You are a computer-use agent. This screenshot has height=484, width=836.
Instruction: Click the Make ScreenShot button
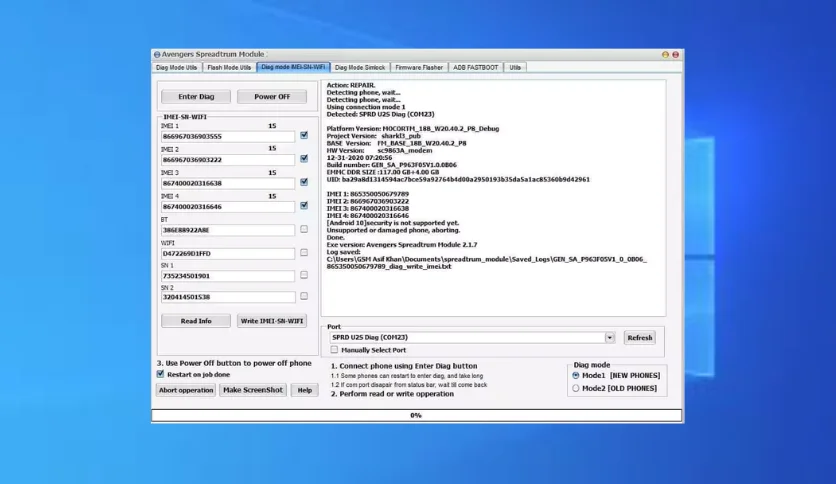coord(253,390)
